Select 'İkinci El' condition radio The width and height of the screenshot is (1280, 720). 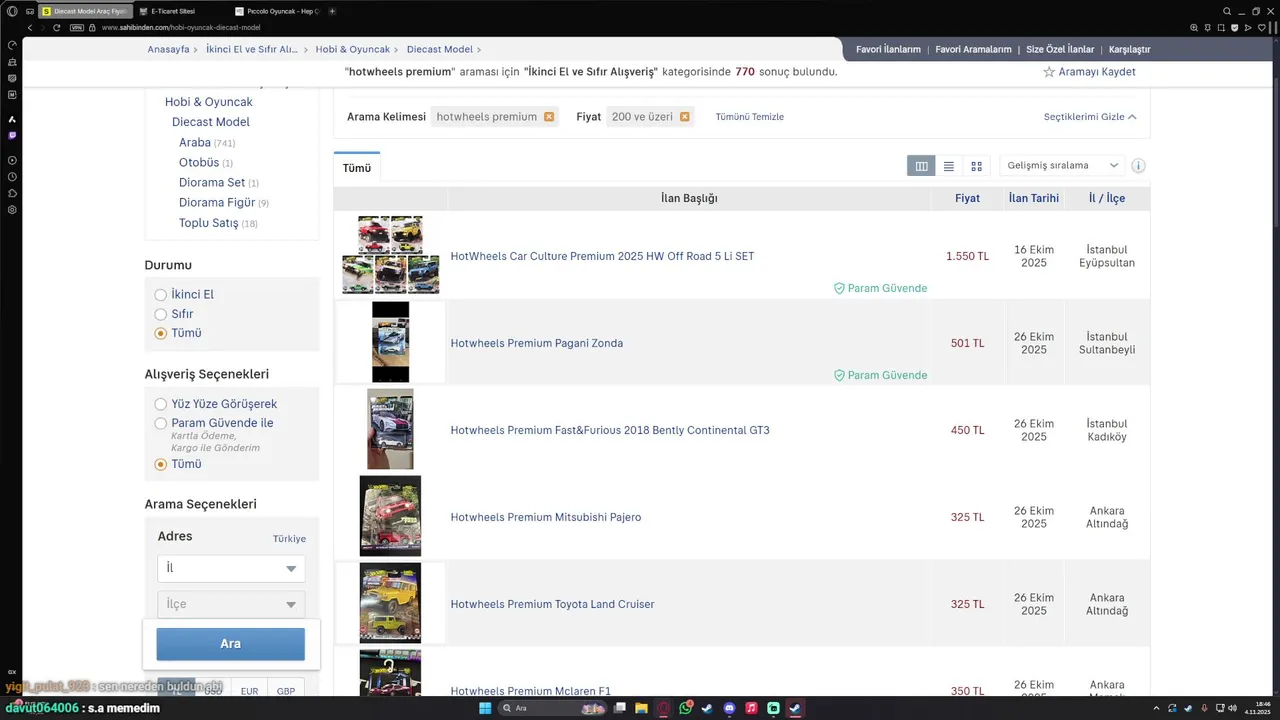pos(160,295)
